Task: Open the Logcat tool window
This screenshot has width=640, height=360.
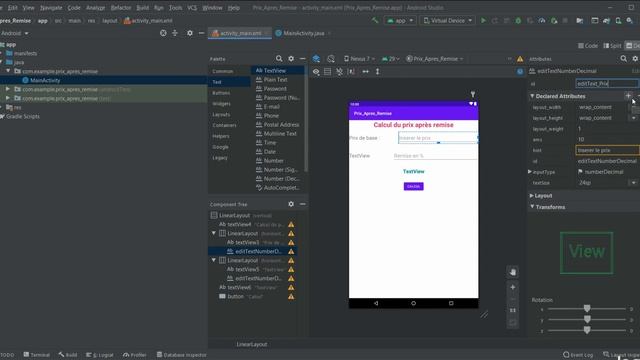Action: [x=100, y=355]
